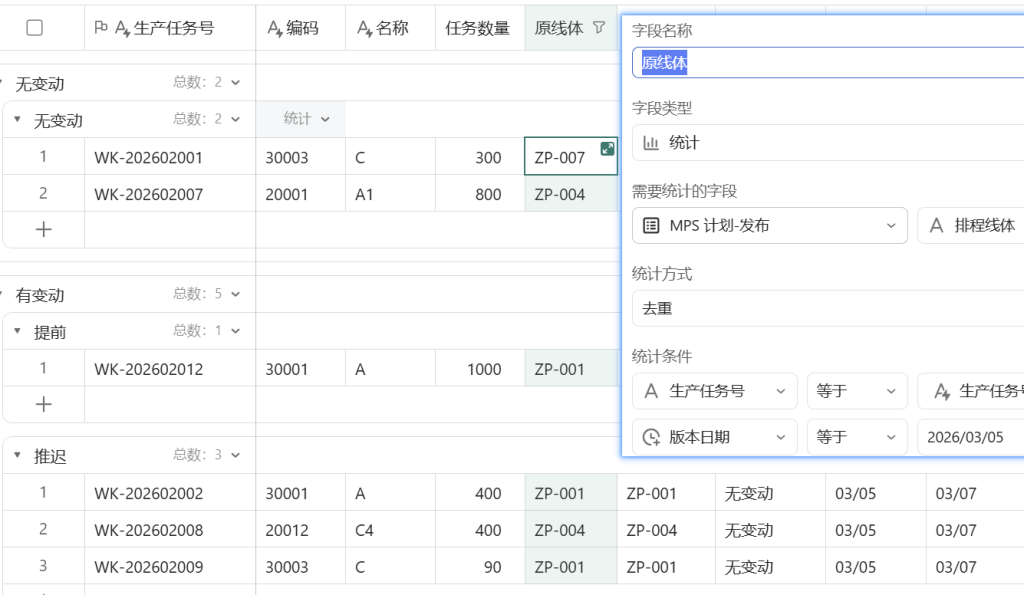
Task: Select cell WK-202602007
Action: [170, 193]
